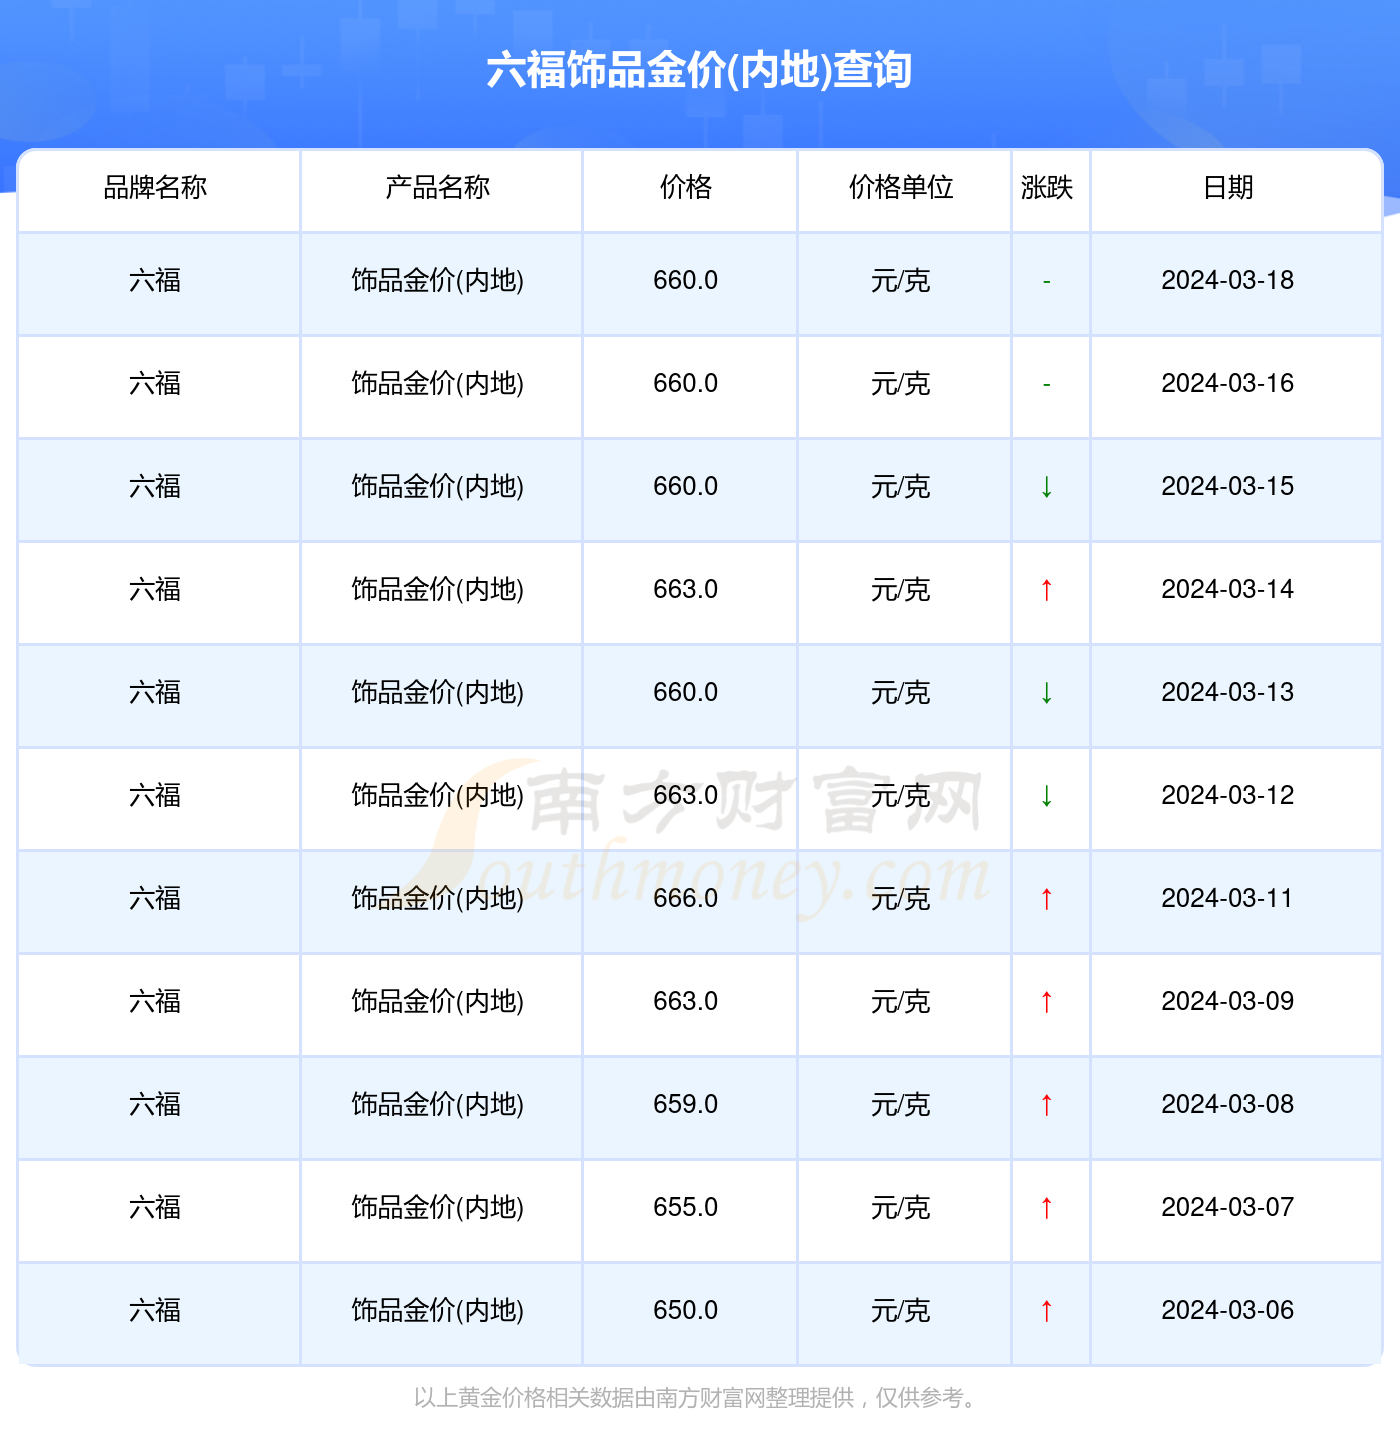The width and height of the screenshot is (1400, 1455).
Task: Click price 663.0 in the 2024-03-14 row
Action: click(x=686, y=589)
